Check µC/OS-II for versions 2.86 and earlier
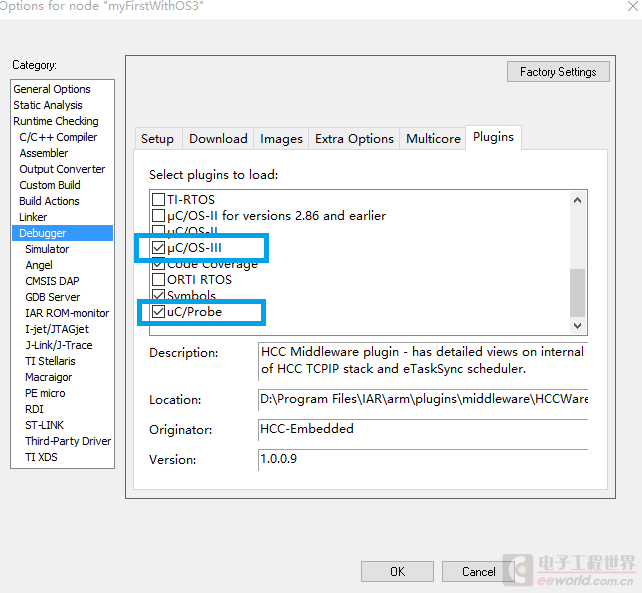This screenshot has width=642, height=593. 158,215
